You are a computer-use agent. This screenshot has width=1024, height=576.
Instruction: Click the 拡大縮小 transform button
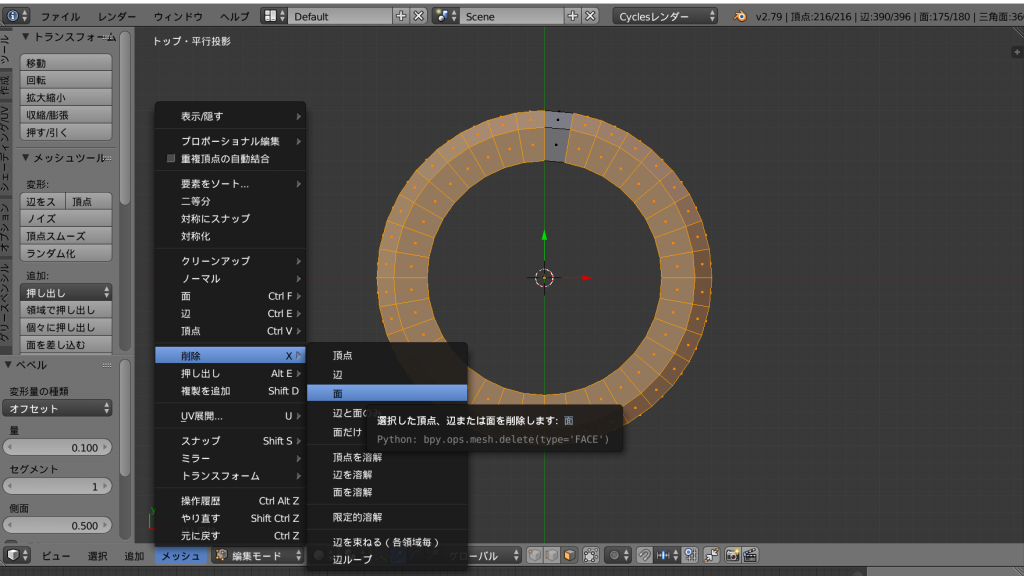tap(66, 98)
